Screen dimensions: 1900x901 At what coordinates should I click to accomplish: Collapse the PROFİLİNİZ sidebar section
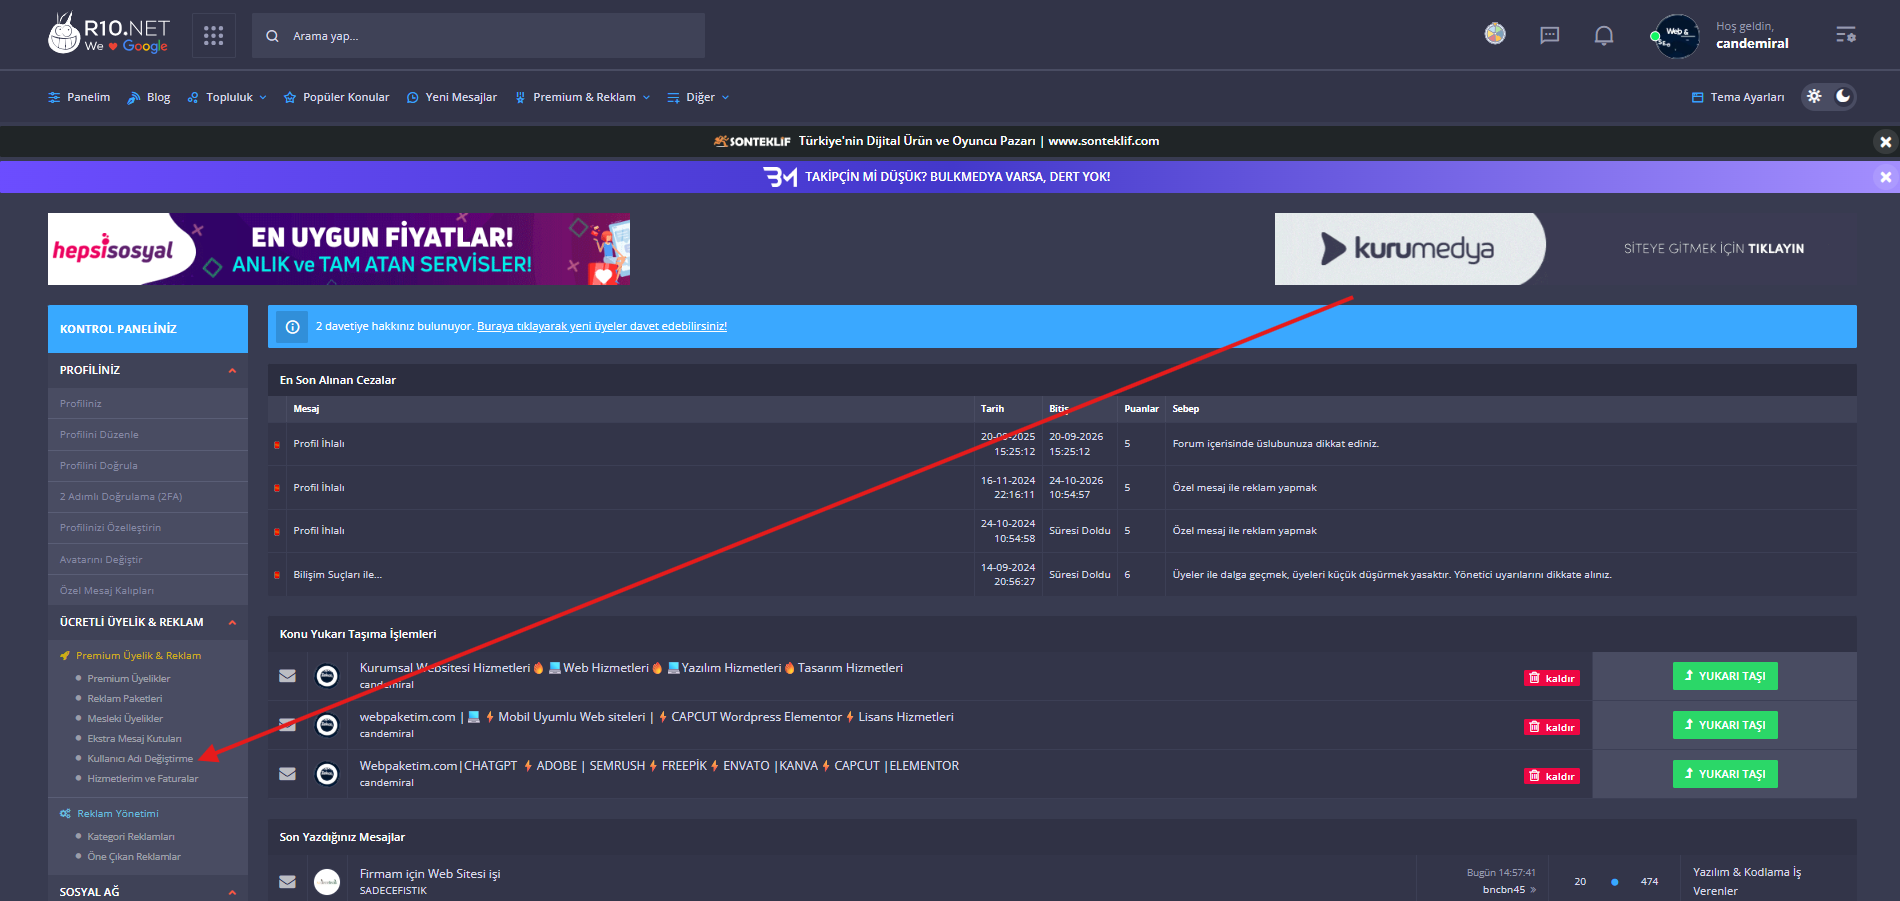232,371
